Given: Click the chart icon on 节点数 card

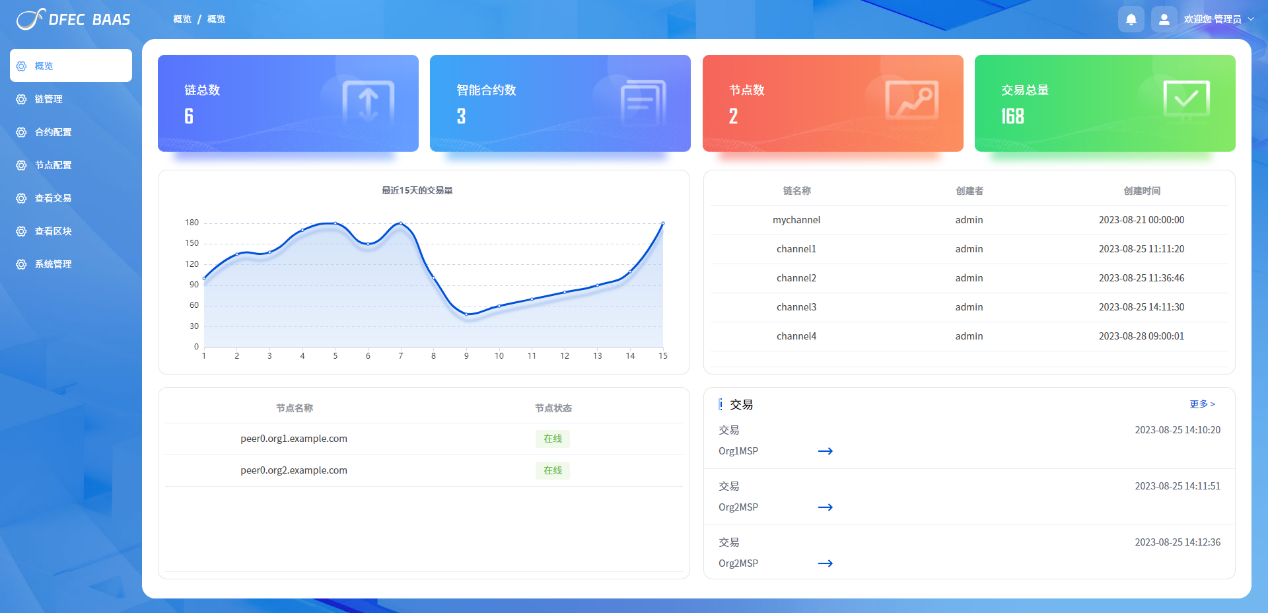Looking at the screenshot, I should tap(912, 102).
